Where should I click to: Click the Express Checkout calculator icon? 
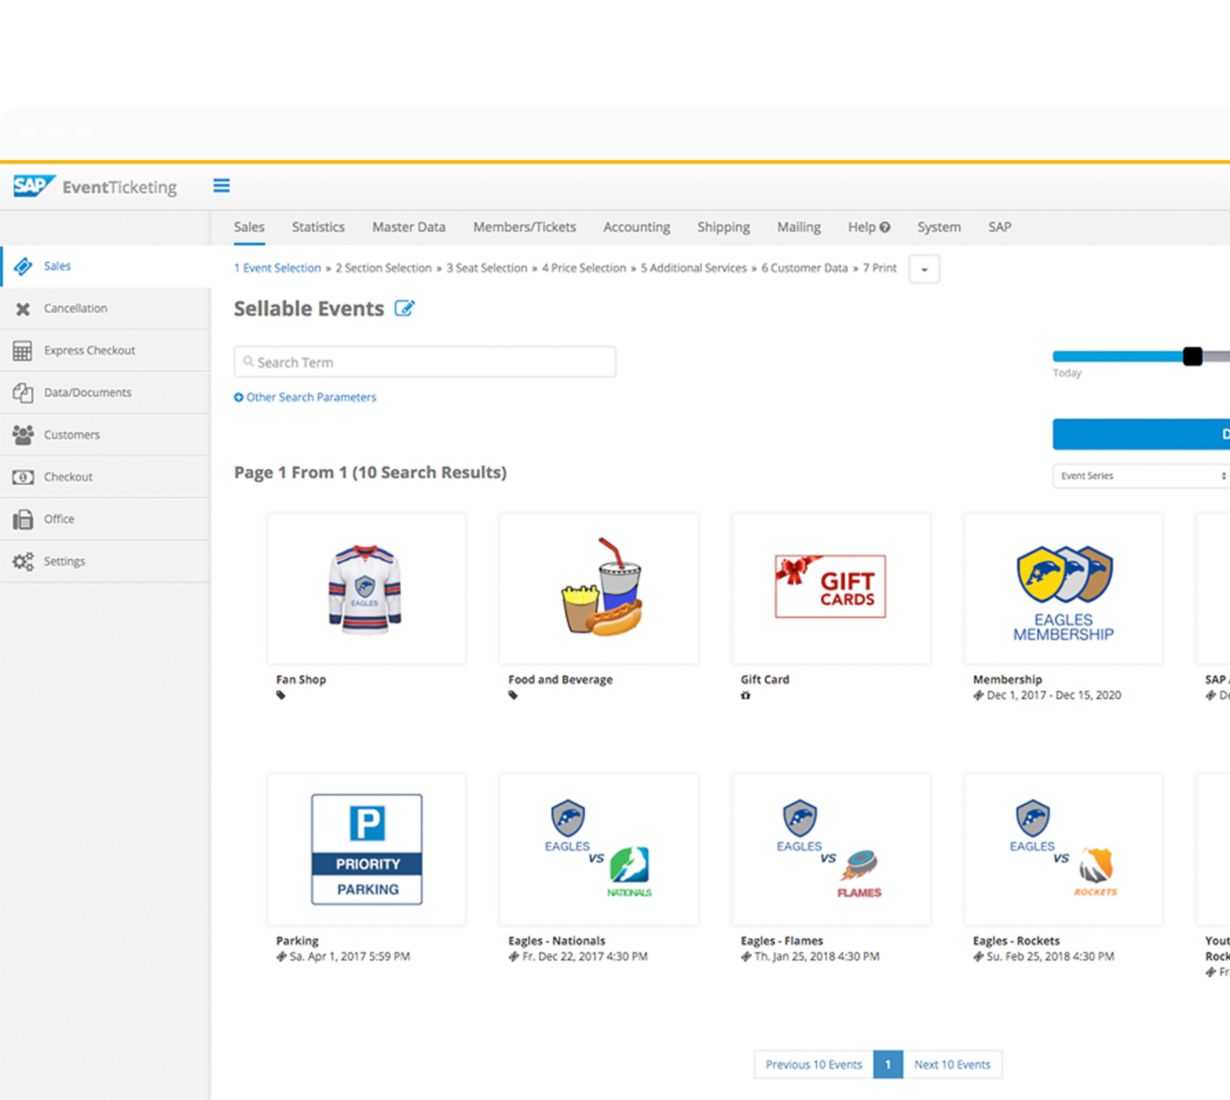pos(23,351)
